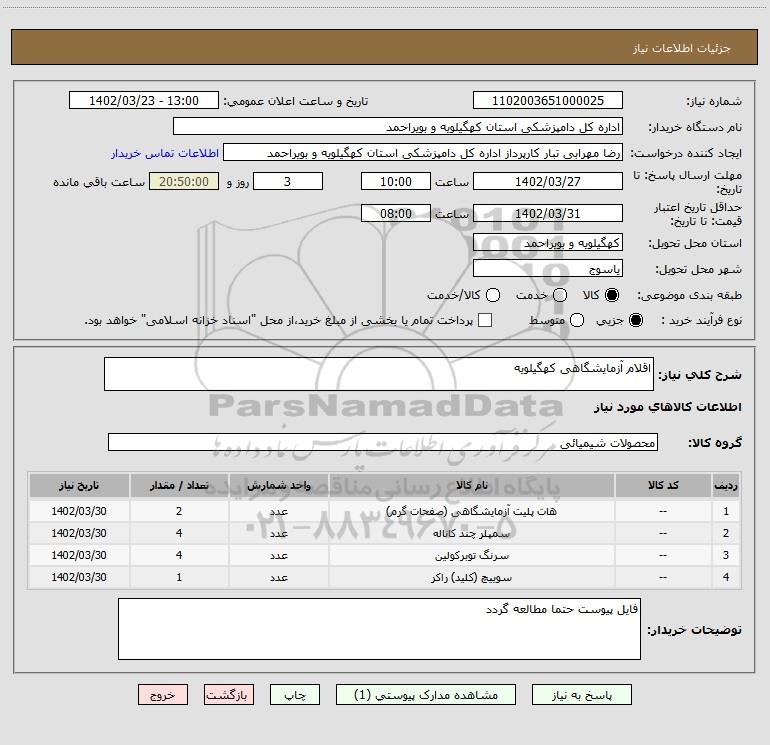Click مشاهده مدارک پیوستی (1) button
770x745 pixels.
[426, 695]
